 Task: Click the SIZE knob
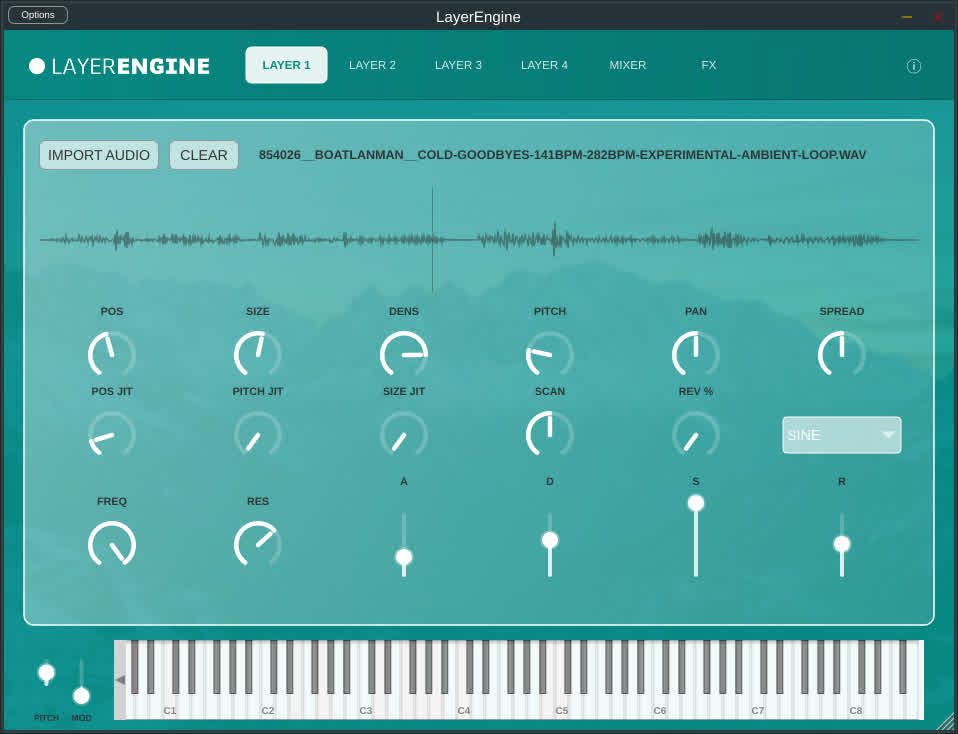point(258,354)
